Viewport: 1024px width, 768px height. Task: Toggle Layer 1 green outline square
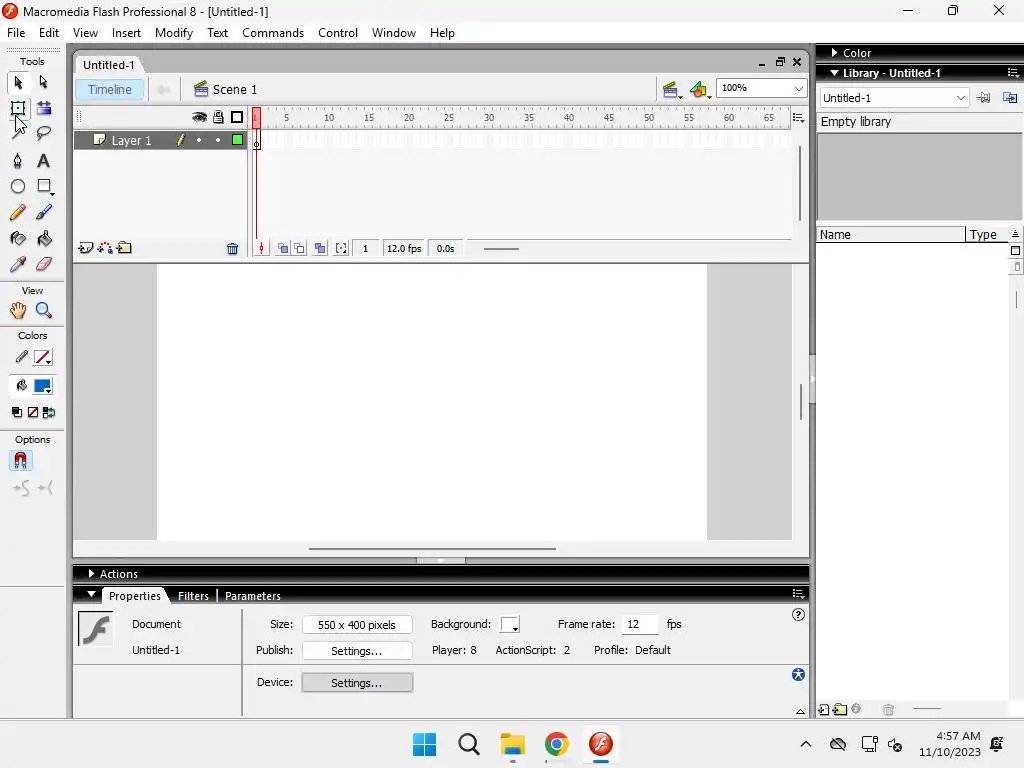[238, 140]
